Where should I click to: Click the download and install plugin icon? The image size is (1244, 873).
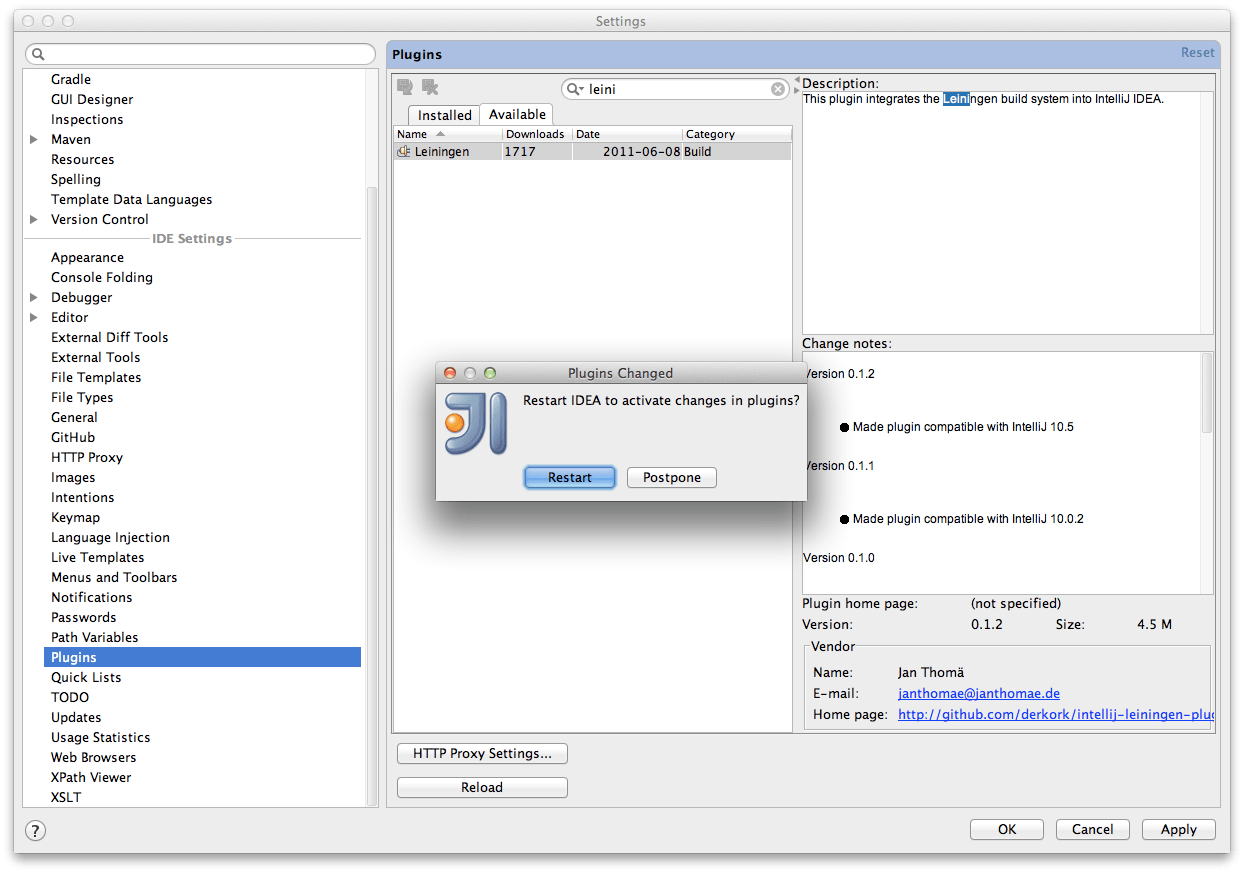tap(404, 87)
